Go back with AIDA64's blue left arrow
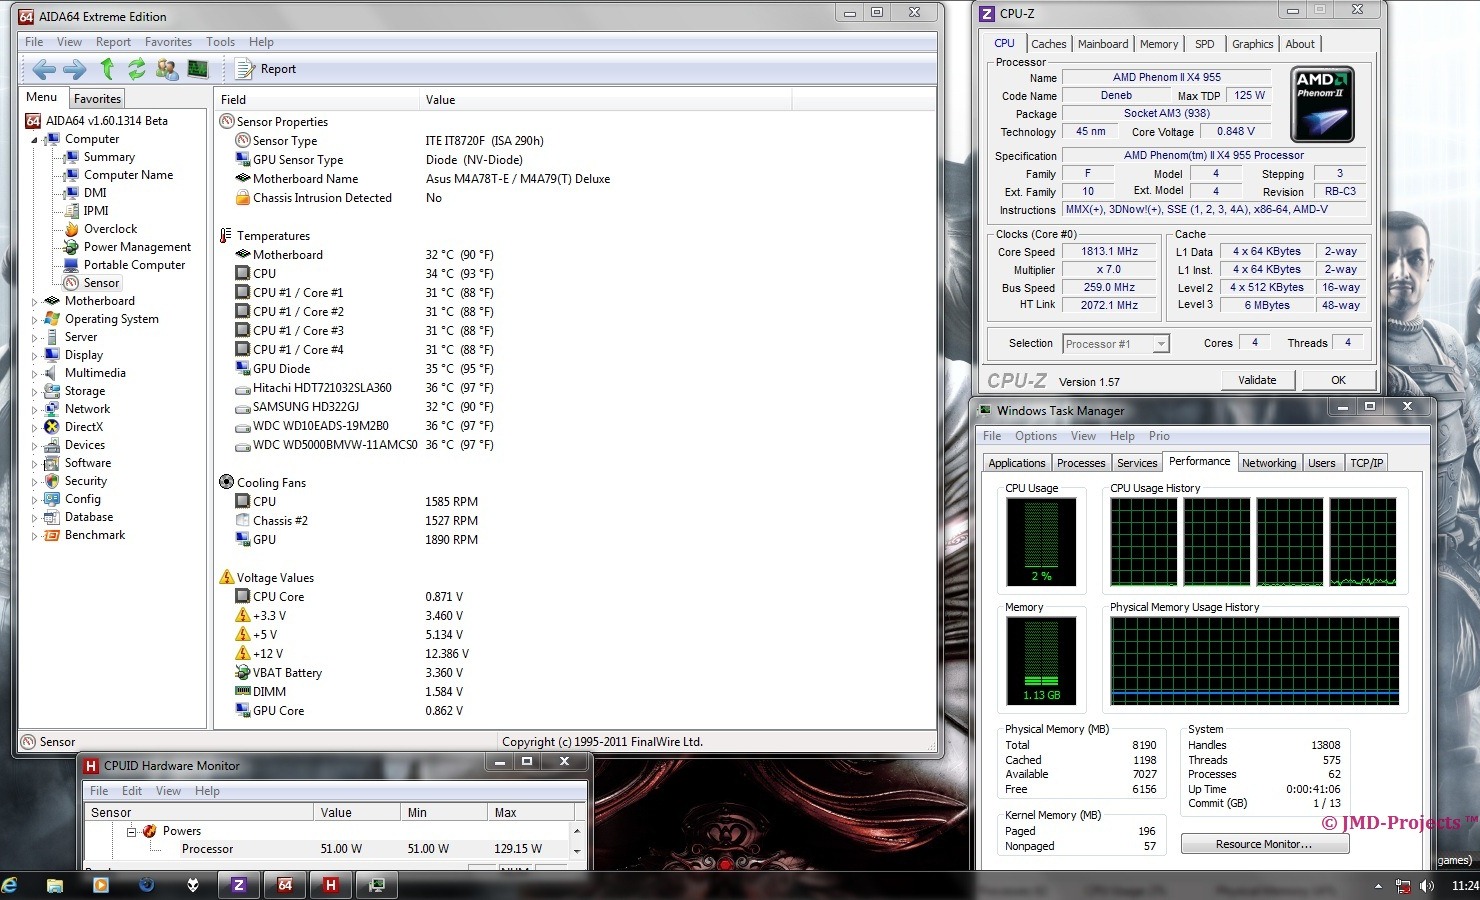1480x900 pixels. click(x=44, y=69)
